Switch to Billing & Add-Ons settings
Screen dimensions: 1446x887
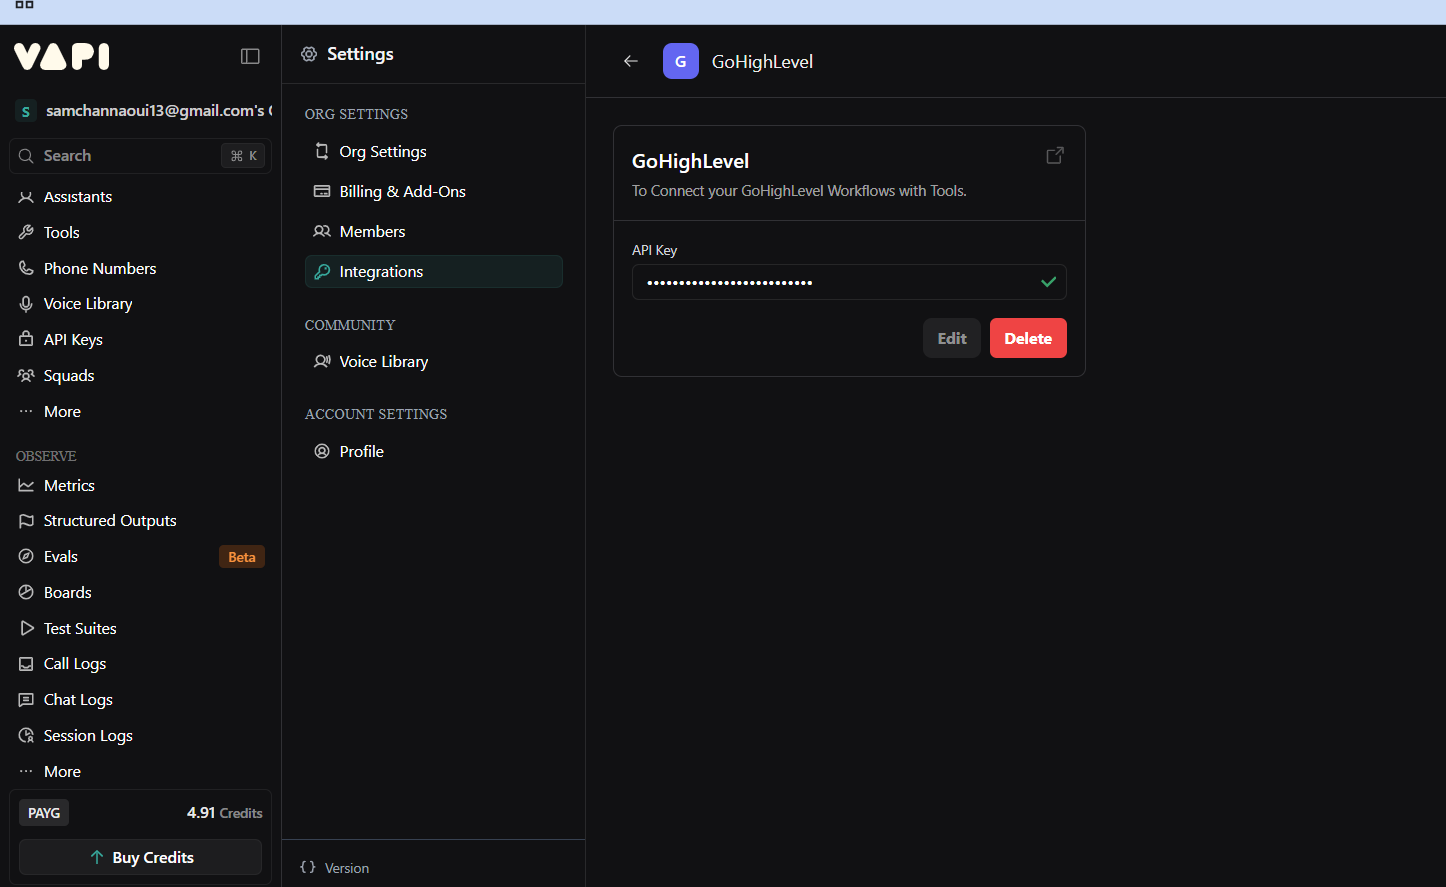(402, 191)
